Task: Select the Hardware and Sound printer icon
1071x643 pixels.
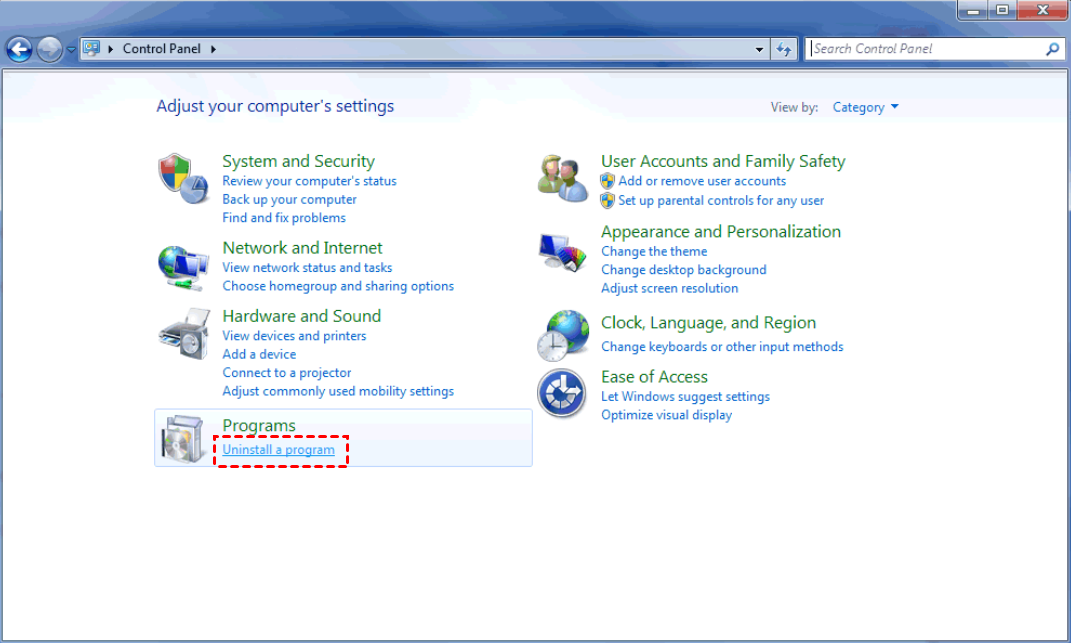Action: click(x=184, y=334)
